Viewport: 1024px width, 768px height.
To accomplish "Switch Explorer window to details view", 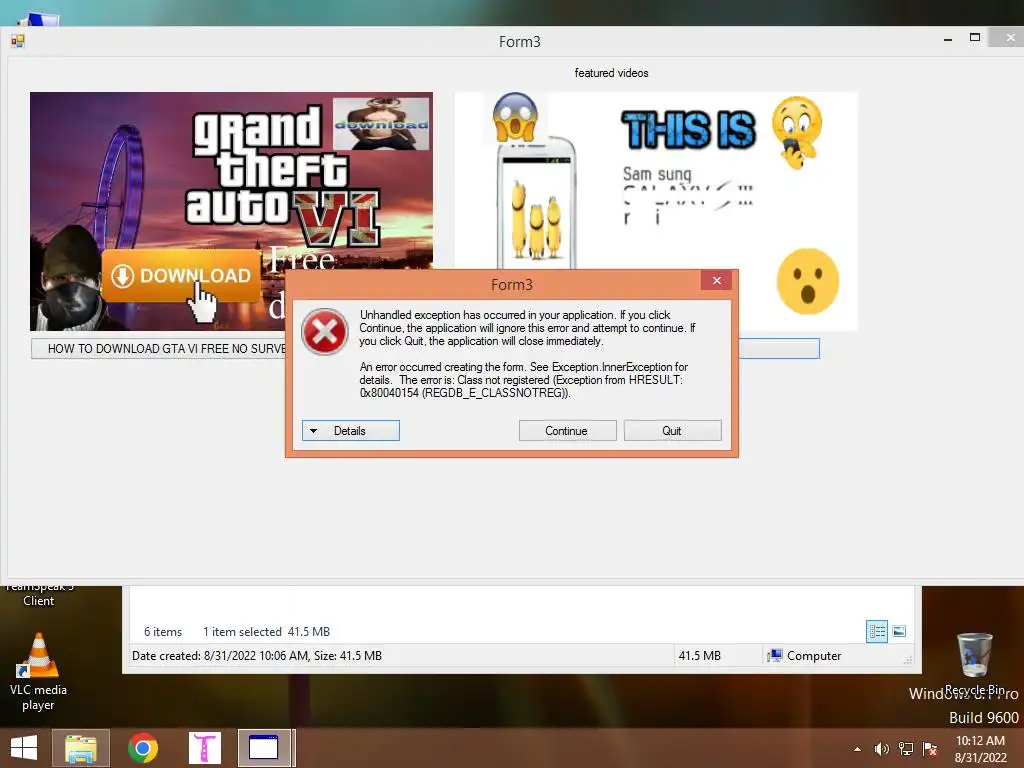I will coord(876,632).
